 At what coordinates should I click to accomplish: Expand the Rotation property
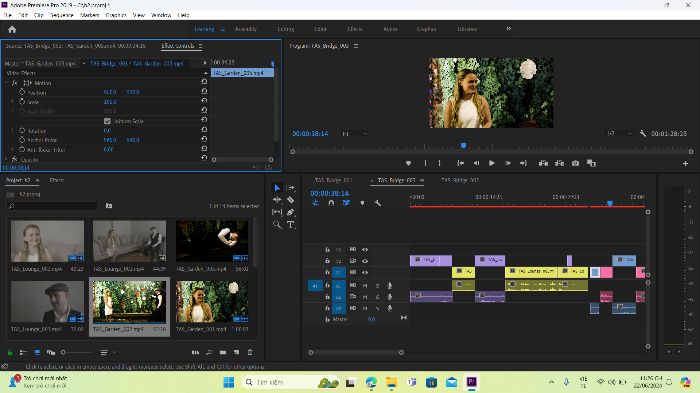pyautogui.click(x=12, y=130)
